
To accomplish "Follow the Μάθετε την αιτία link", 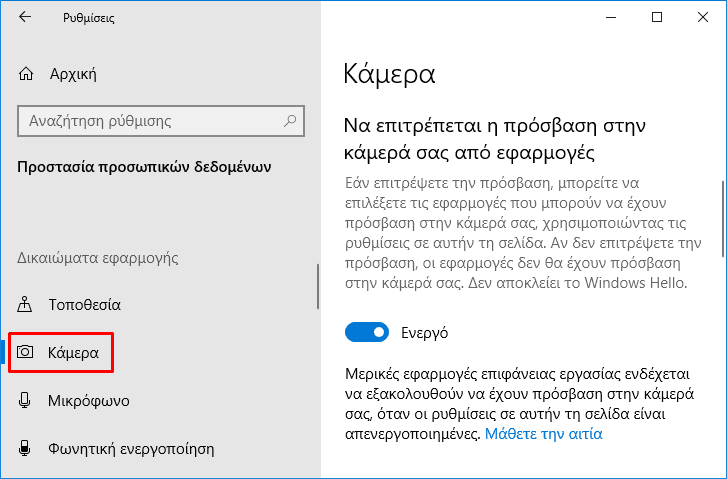I will (543, 434).
